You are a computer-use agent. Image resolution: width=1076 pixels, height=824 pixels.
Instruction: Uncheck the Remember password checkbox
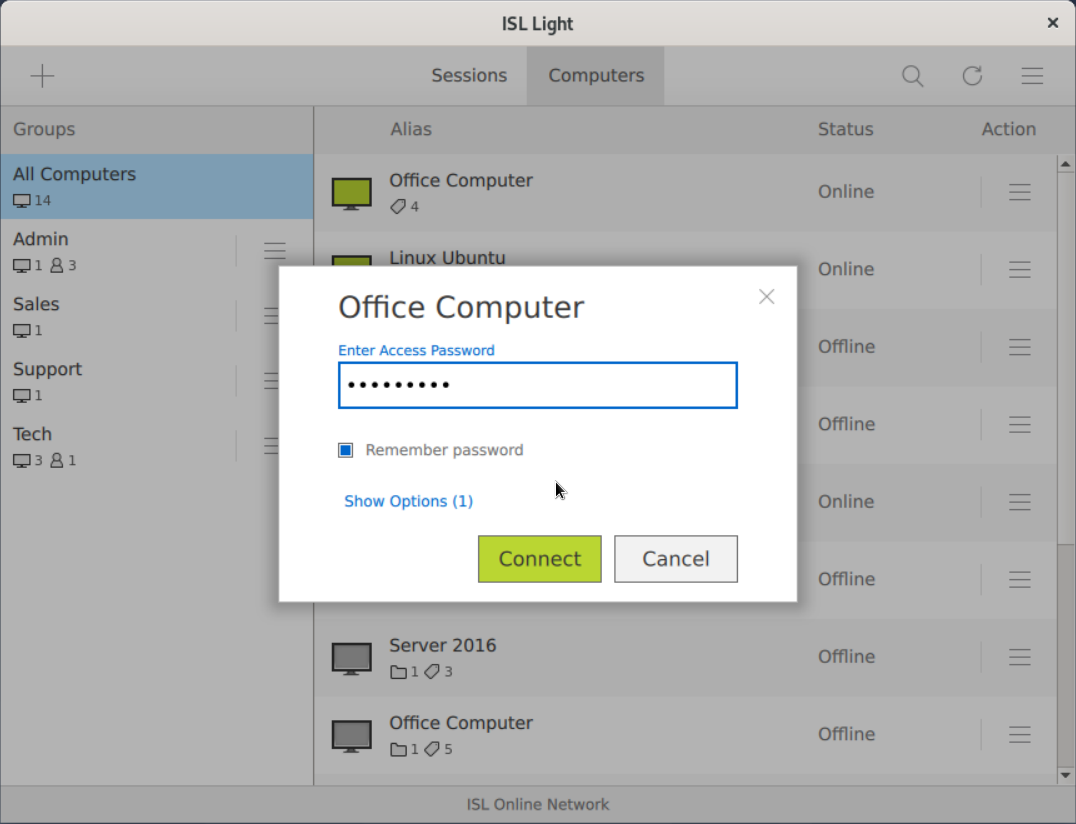(345, 450)
